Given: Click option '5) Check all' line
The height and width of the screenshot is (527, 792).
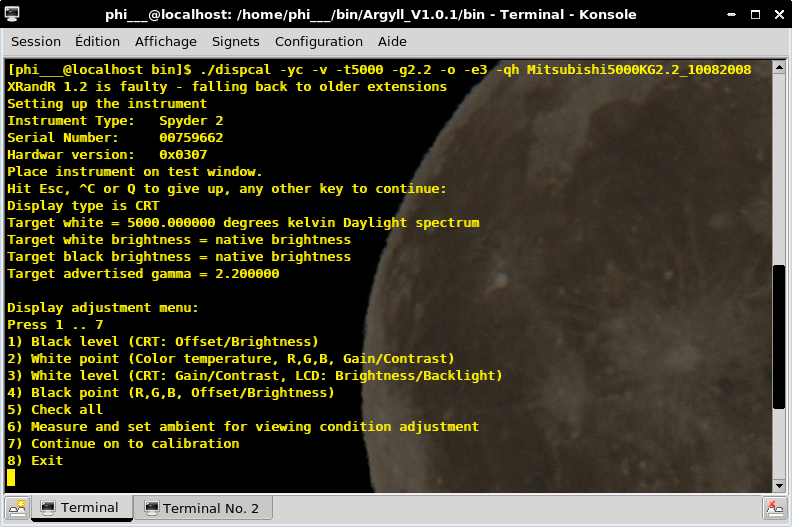Looking at the screenshot, I should [55, 410].
